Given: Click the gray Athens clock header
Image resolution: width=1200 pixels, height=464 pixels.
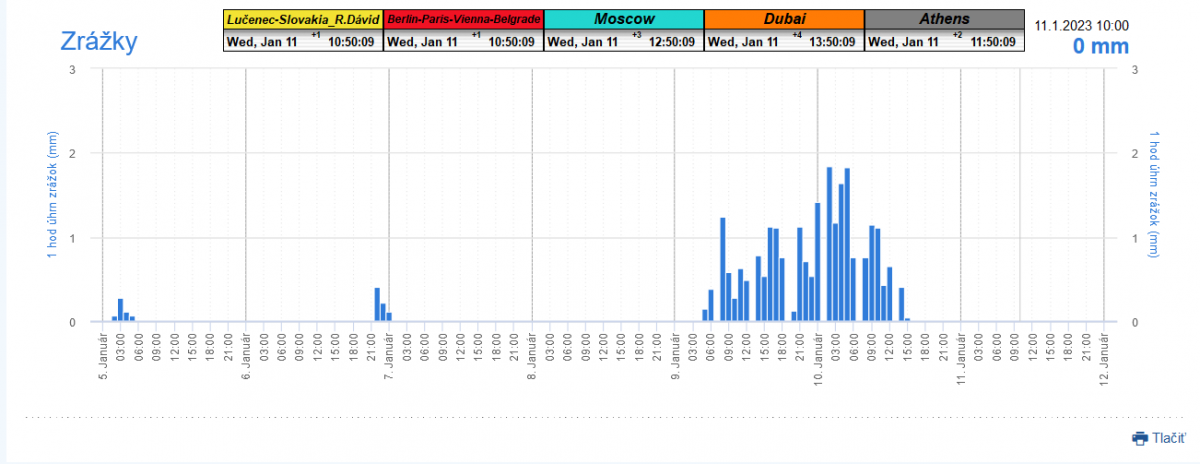Looking at the screenshot, I should pyautogui.click(x=944, y=19).
